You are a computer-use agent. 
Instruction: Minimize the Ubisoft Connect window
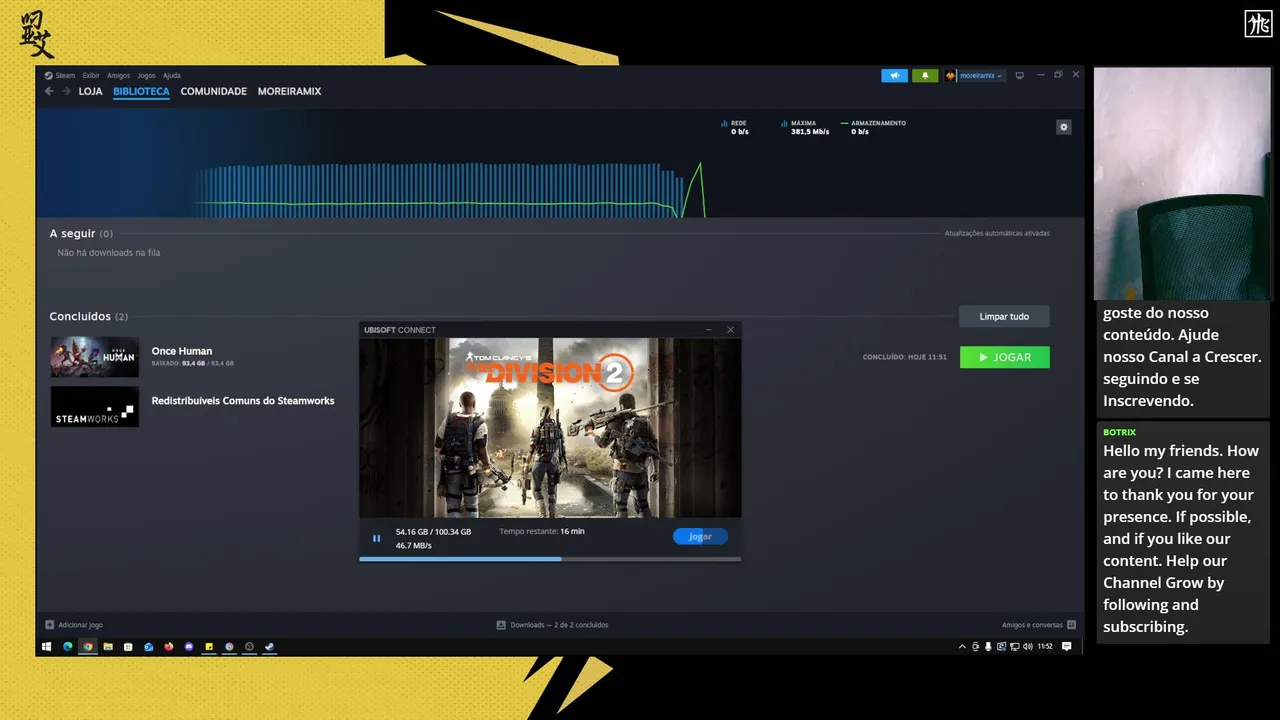[x=709, y=330]
